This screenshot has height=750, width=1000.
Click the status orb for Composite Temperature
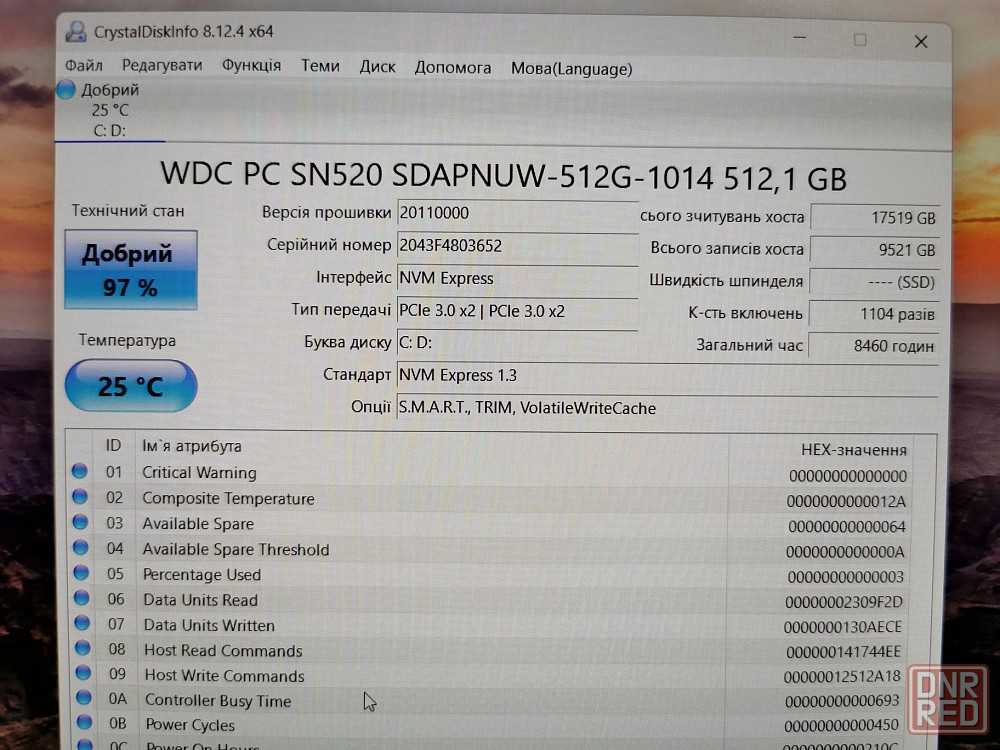coord(80,496)
